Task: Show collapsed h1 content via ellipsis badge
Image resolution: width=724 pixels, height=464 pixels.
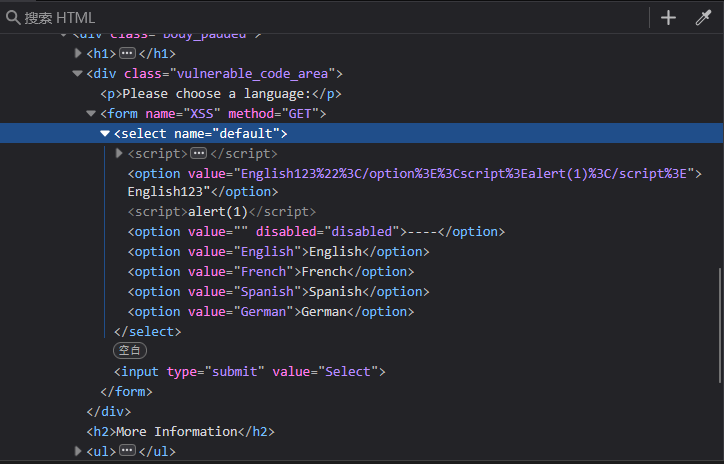Action: tap(127, 53)
